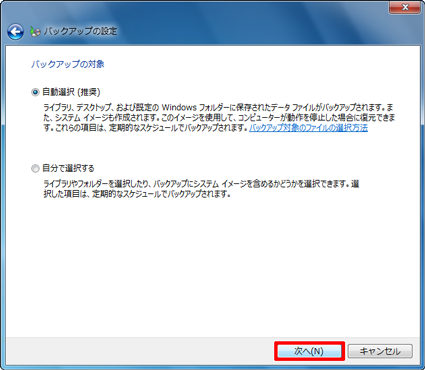Dismiss the wizard with キャンセル
This screenshot has width=425, height=370.
(380, 351)
